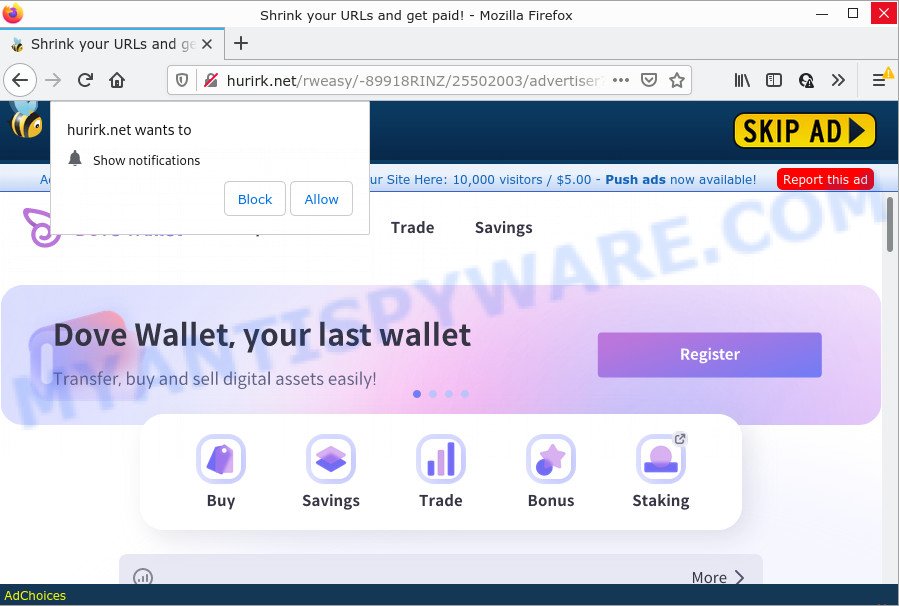Click the purple Register button
Viewport: 899px width, 606px height.
coord(709,354)
